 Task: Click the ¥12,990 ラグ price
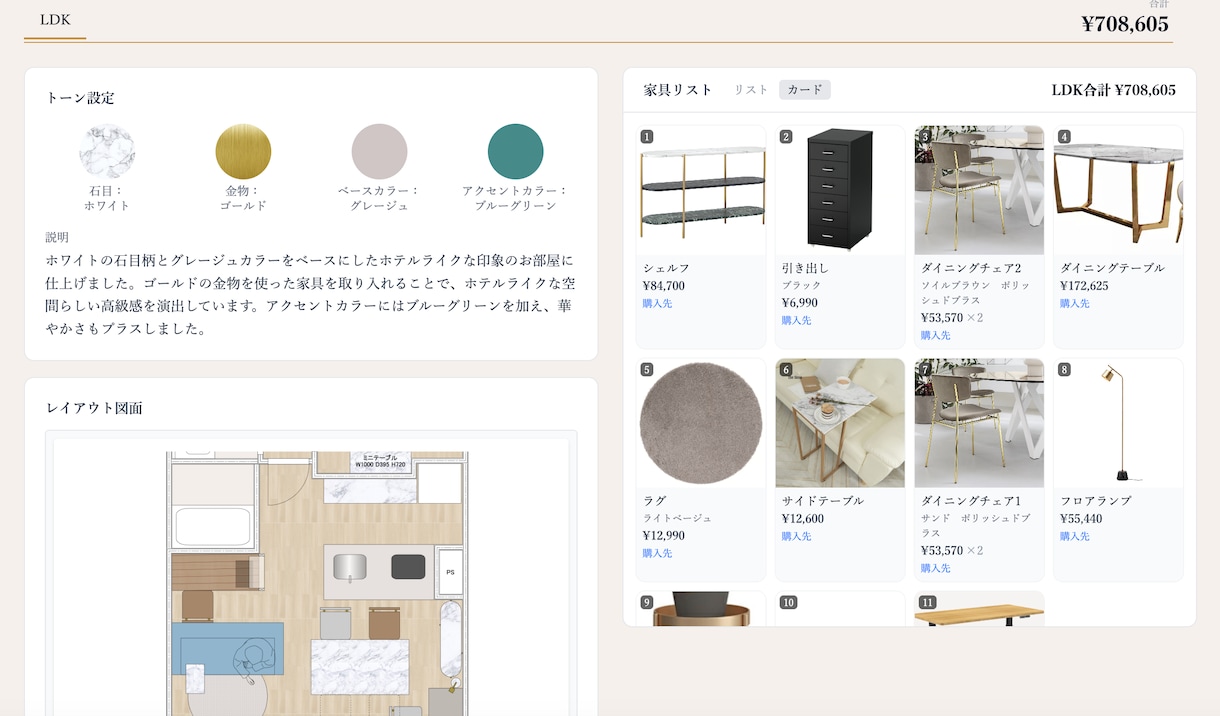click(663, 536)
